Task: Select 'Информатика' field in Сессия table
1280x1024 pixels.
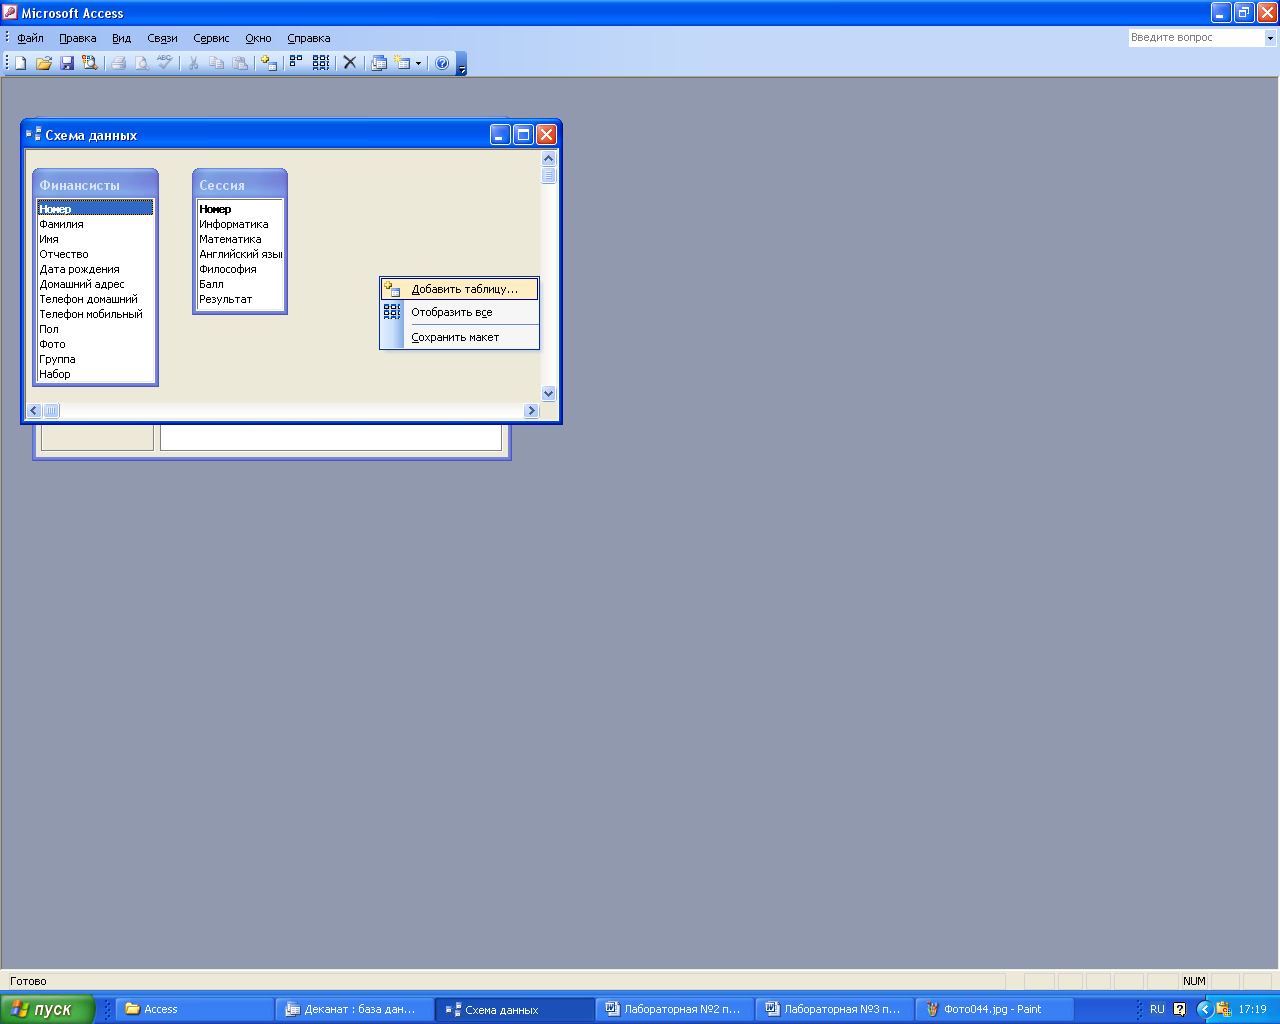Action: (240, 224)
